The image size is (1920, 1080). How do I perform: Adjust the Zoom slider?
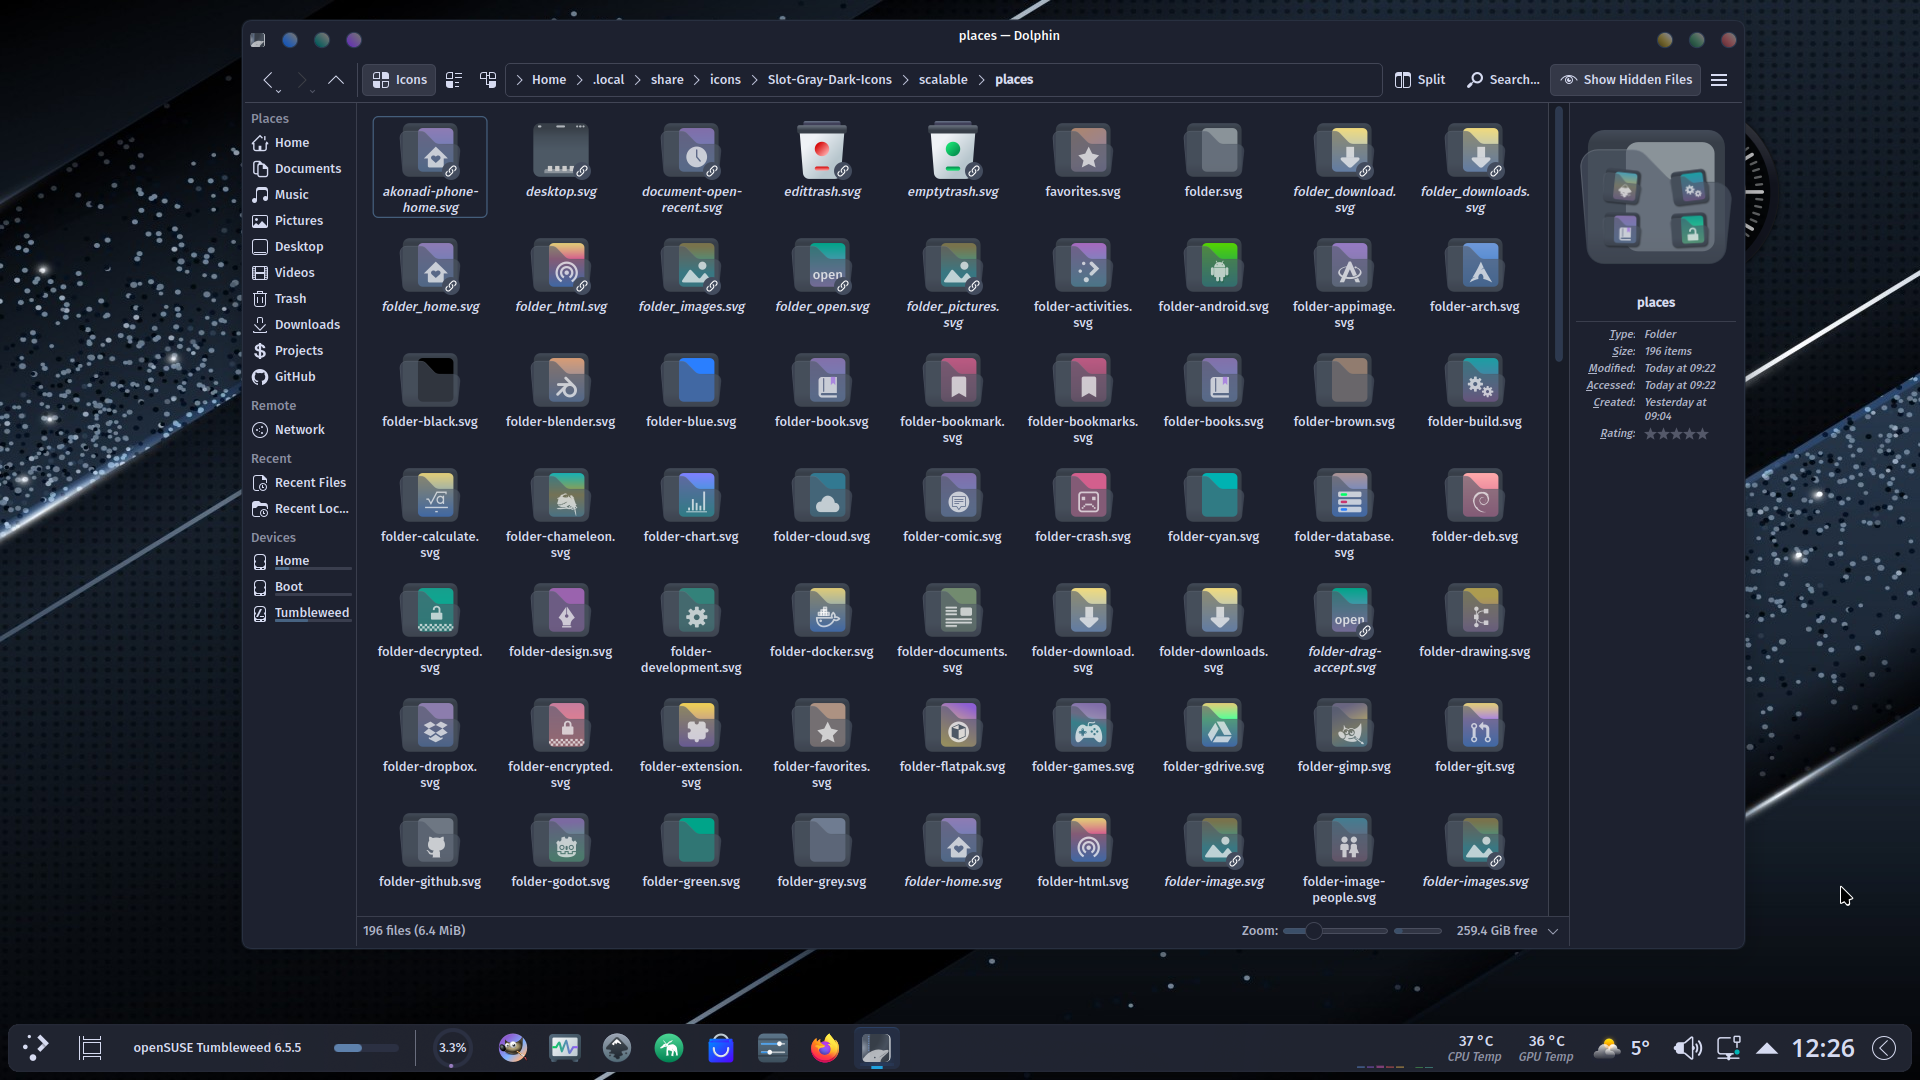tap(1335, 931)
